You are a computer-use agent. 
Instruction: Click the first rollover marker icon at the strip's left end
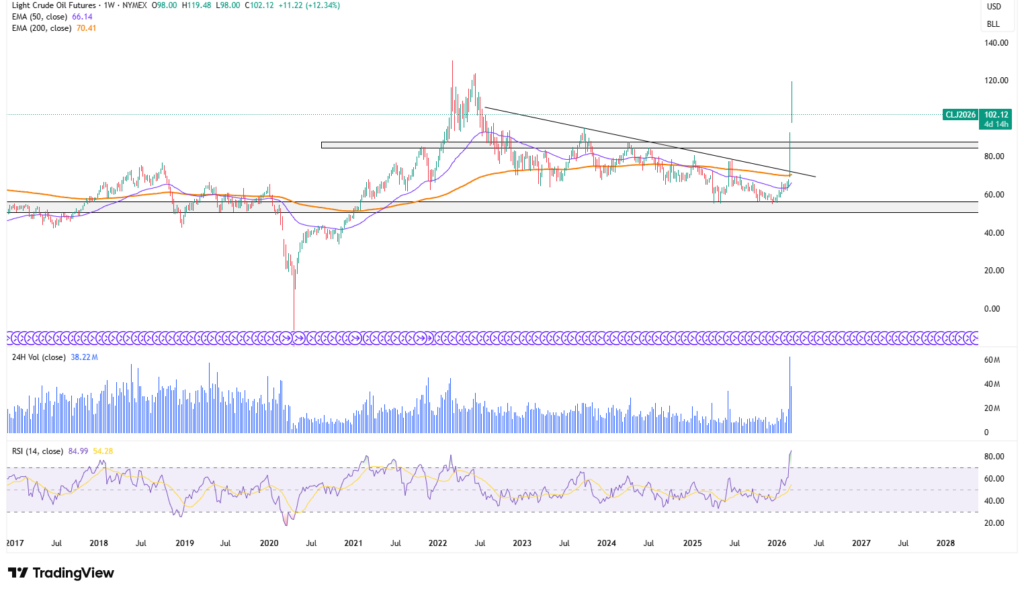click(x=12, y=337)
